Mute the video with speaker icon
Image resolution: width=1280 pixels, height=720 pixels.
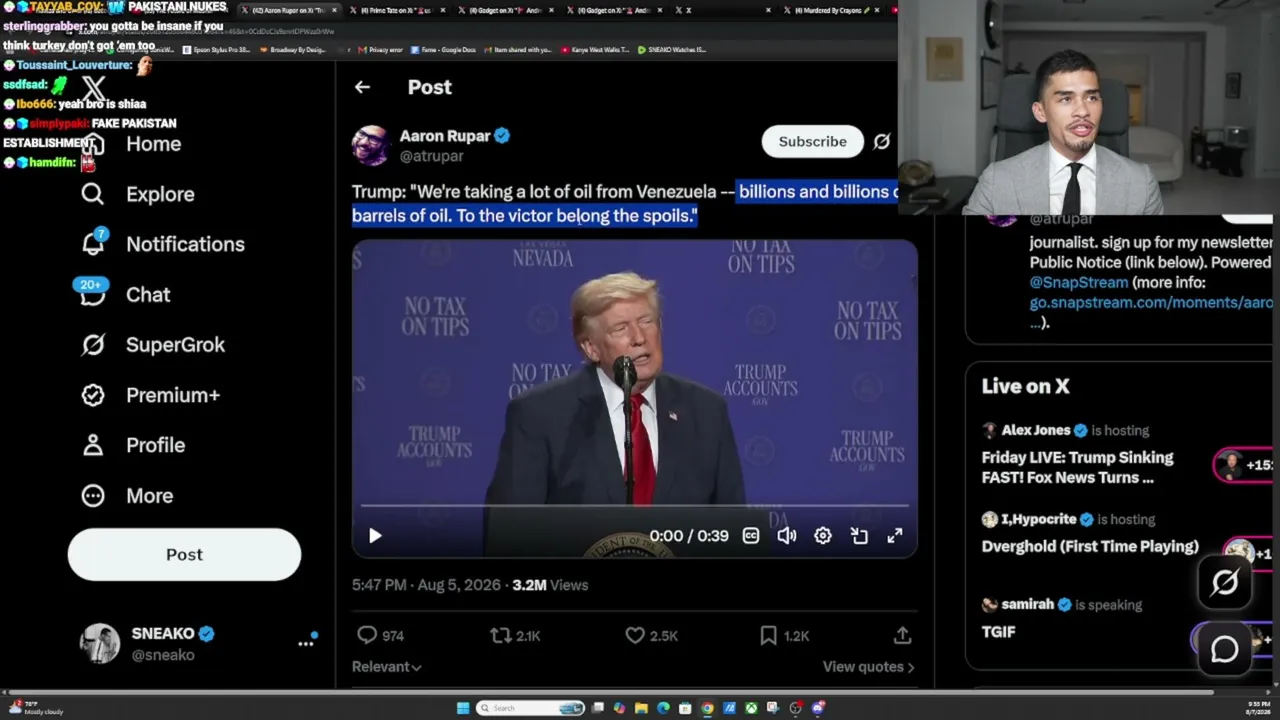(x=787, y=536)
